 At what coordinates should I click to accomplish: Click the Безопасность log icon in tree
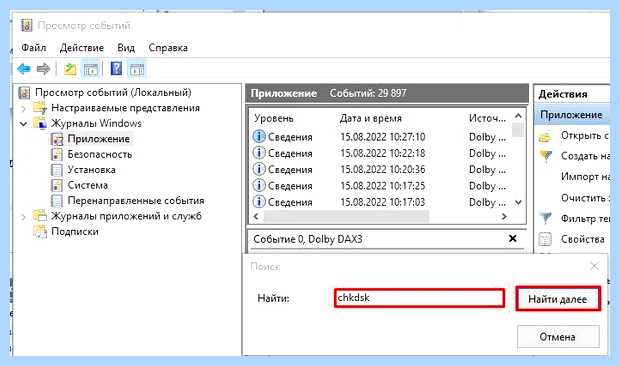click(57, 155)
